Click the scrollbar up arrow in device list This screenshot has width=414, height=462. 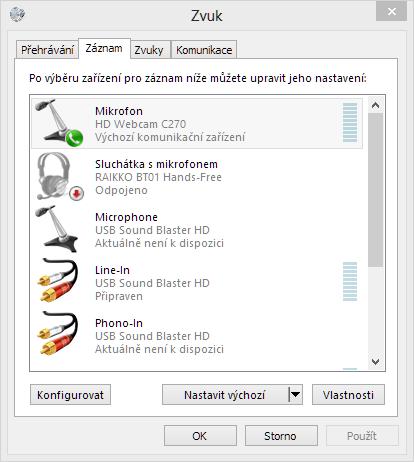pyautogui.click(x=376, y=105)
